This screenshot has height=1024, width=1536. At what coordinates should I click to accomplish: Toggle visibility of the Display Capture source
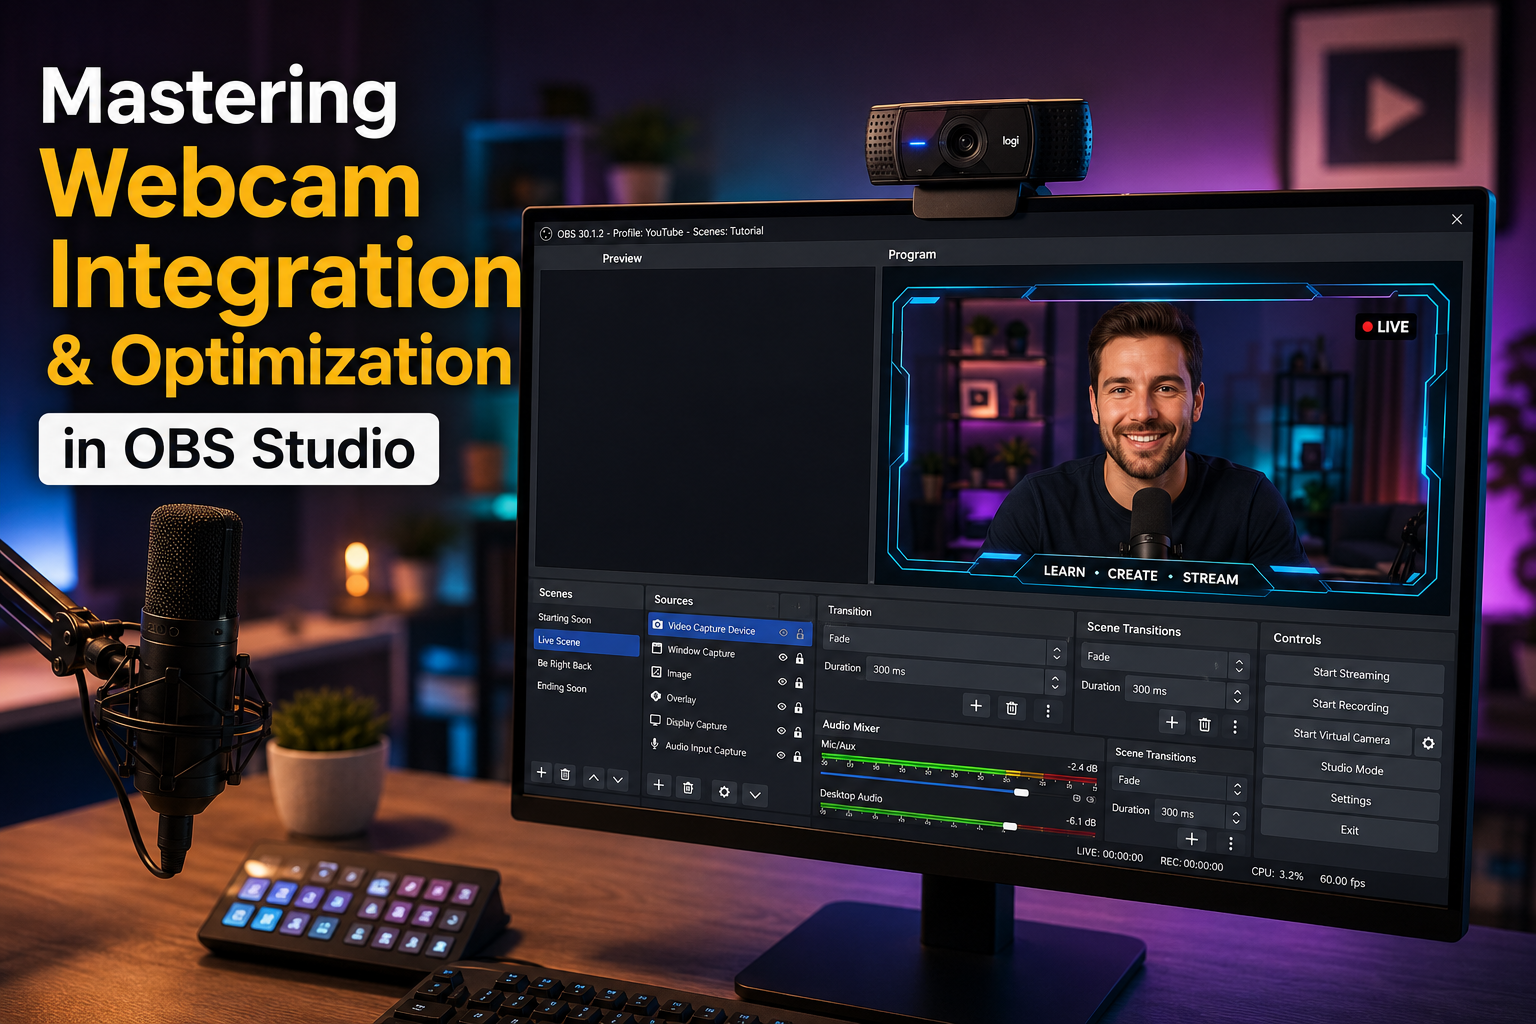pyautogui.click(x=782, y=731)
